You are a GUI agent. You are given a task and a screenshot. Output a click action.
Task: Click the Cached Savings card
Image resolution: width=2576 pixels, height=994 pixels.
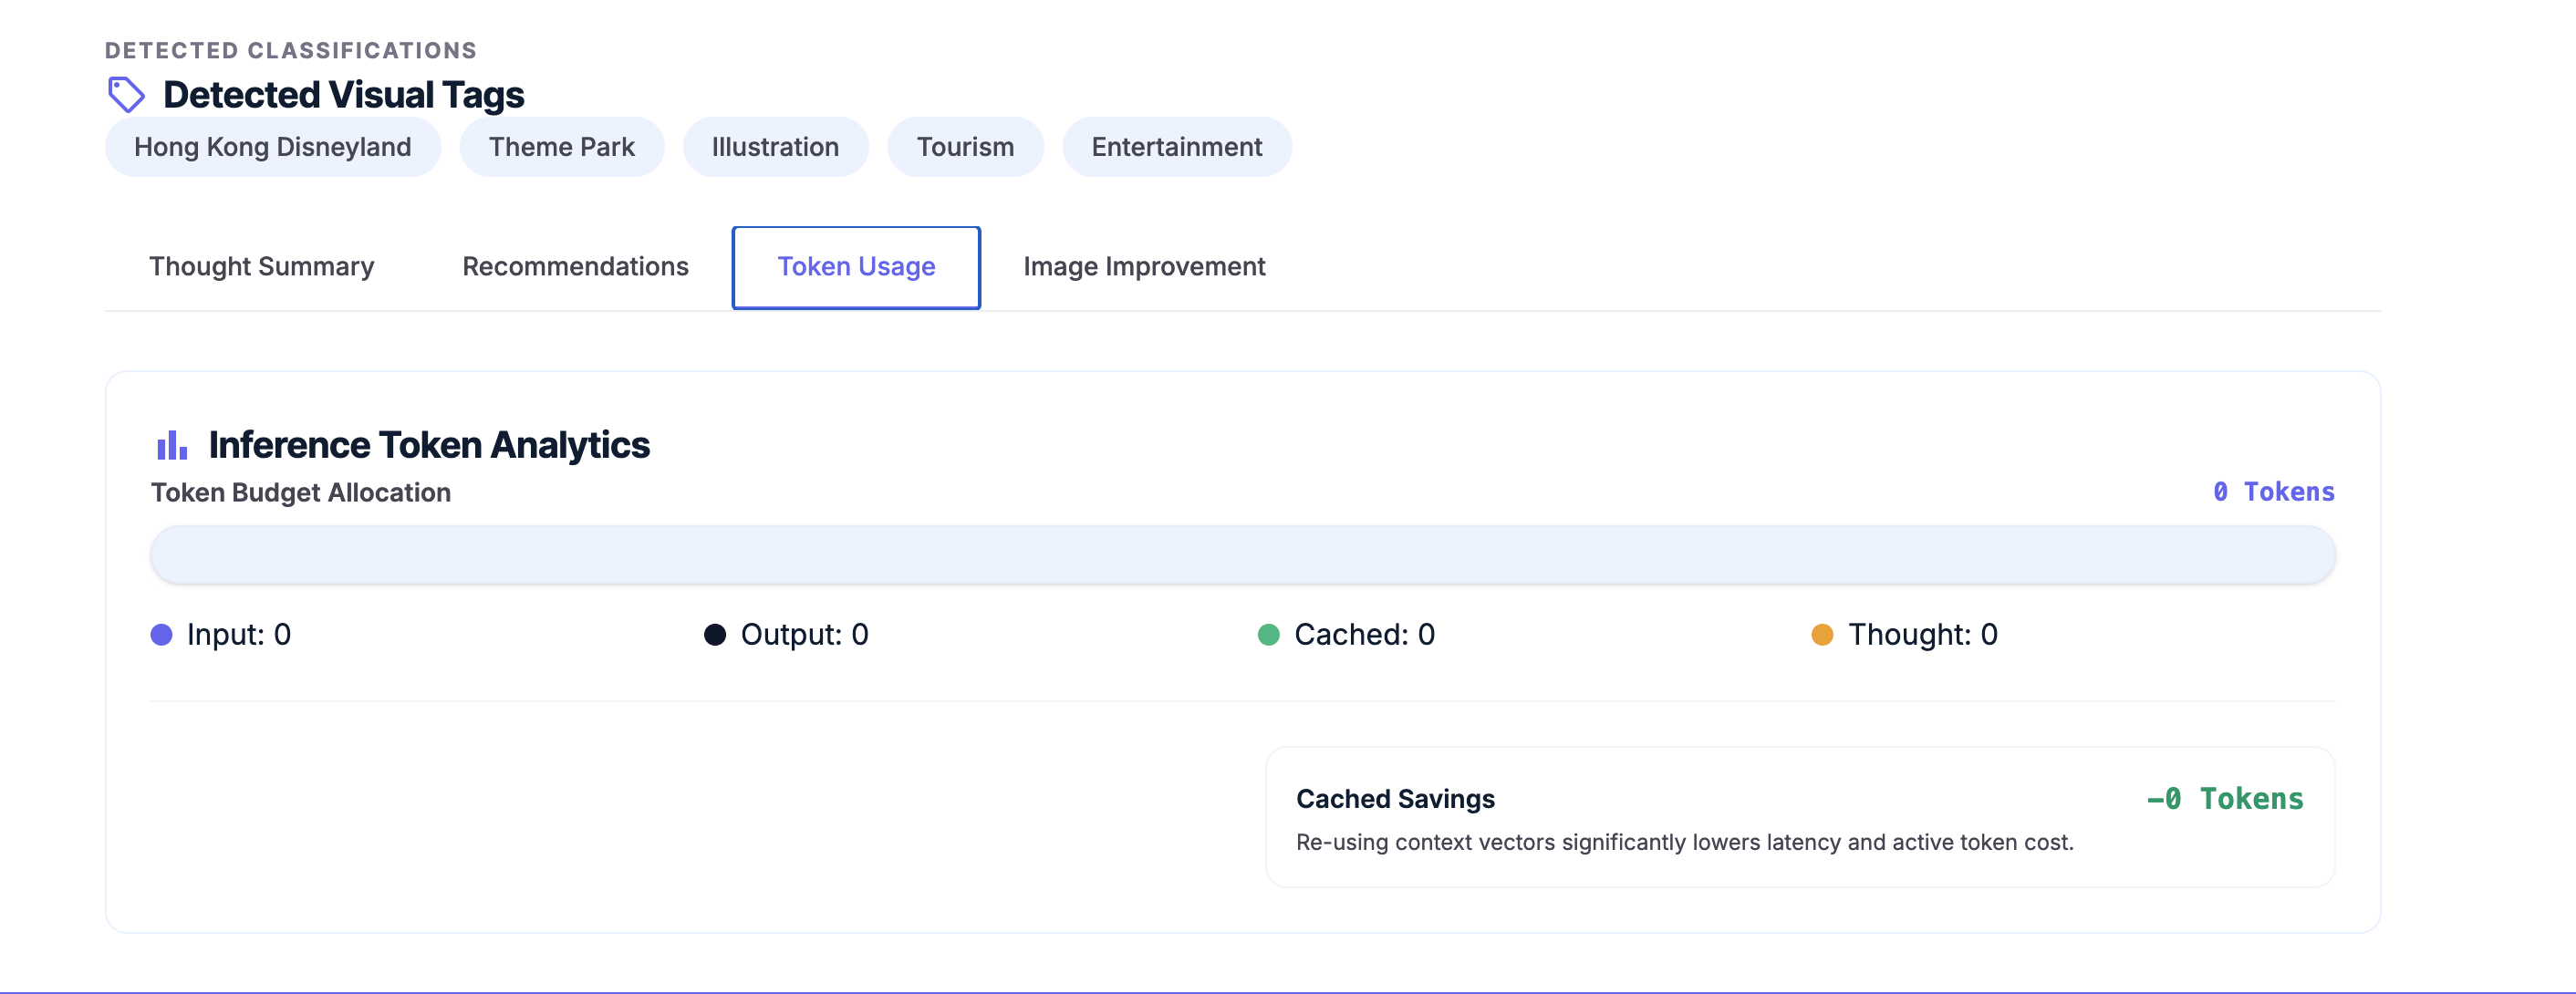tap(1800, 817)
